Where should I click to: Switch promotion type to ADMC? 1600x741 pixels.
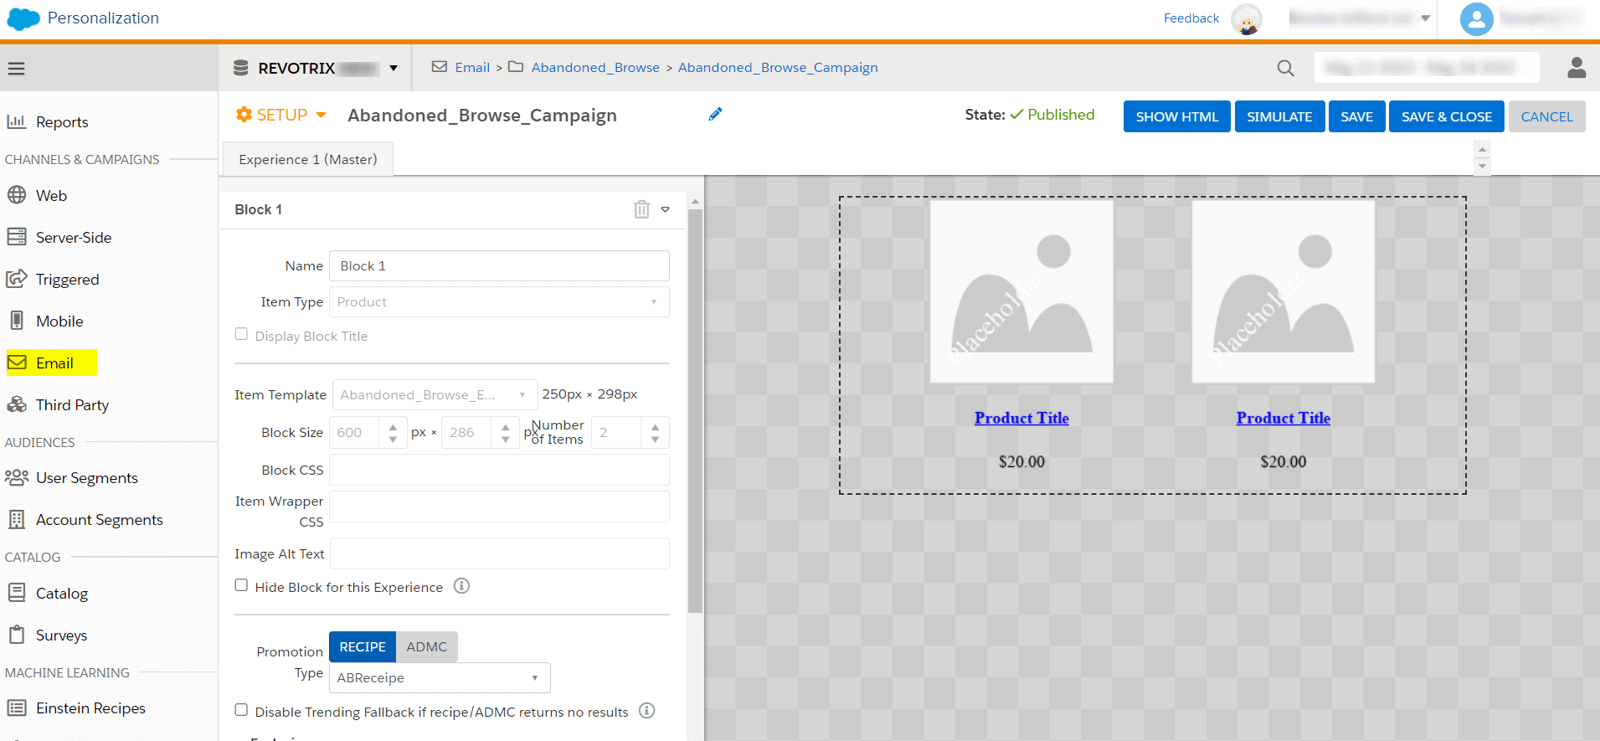click(426, 647)
